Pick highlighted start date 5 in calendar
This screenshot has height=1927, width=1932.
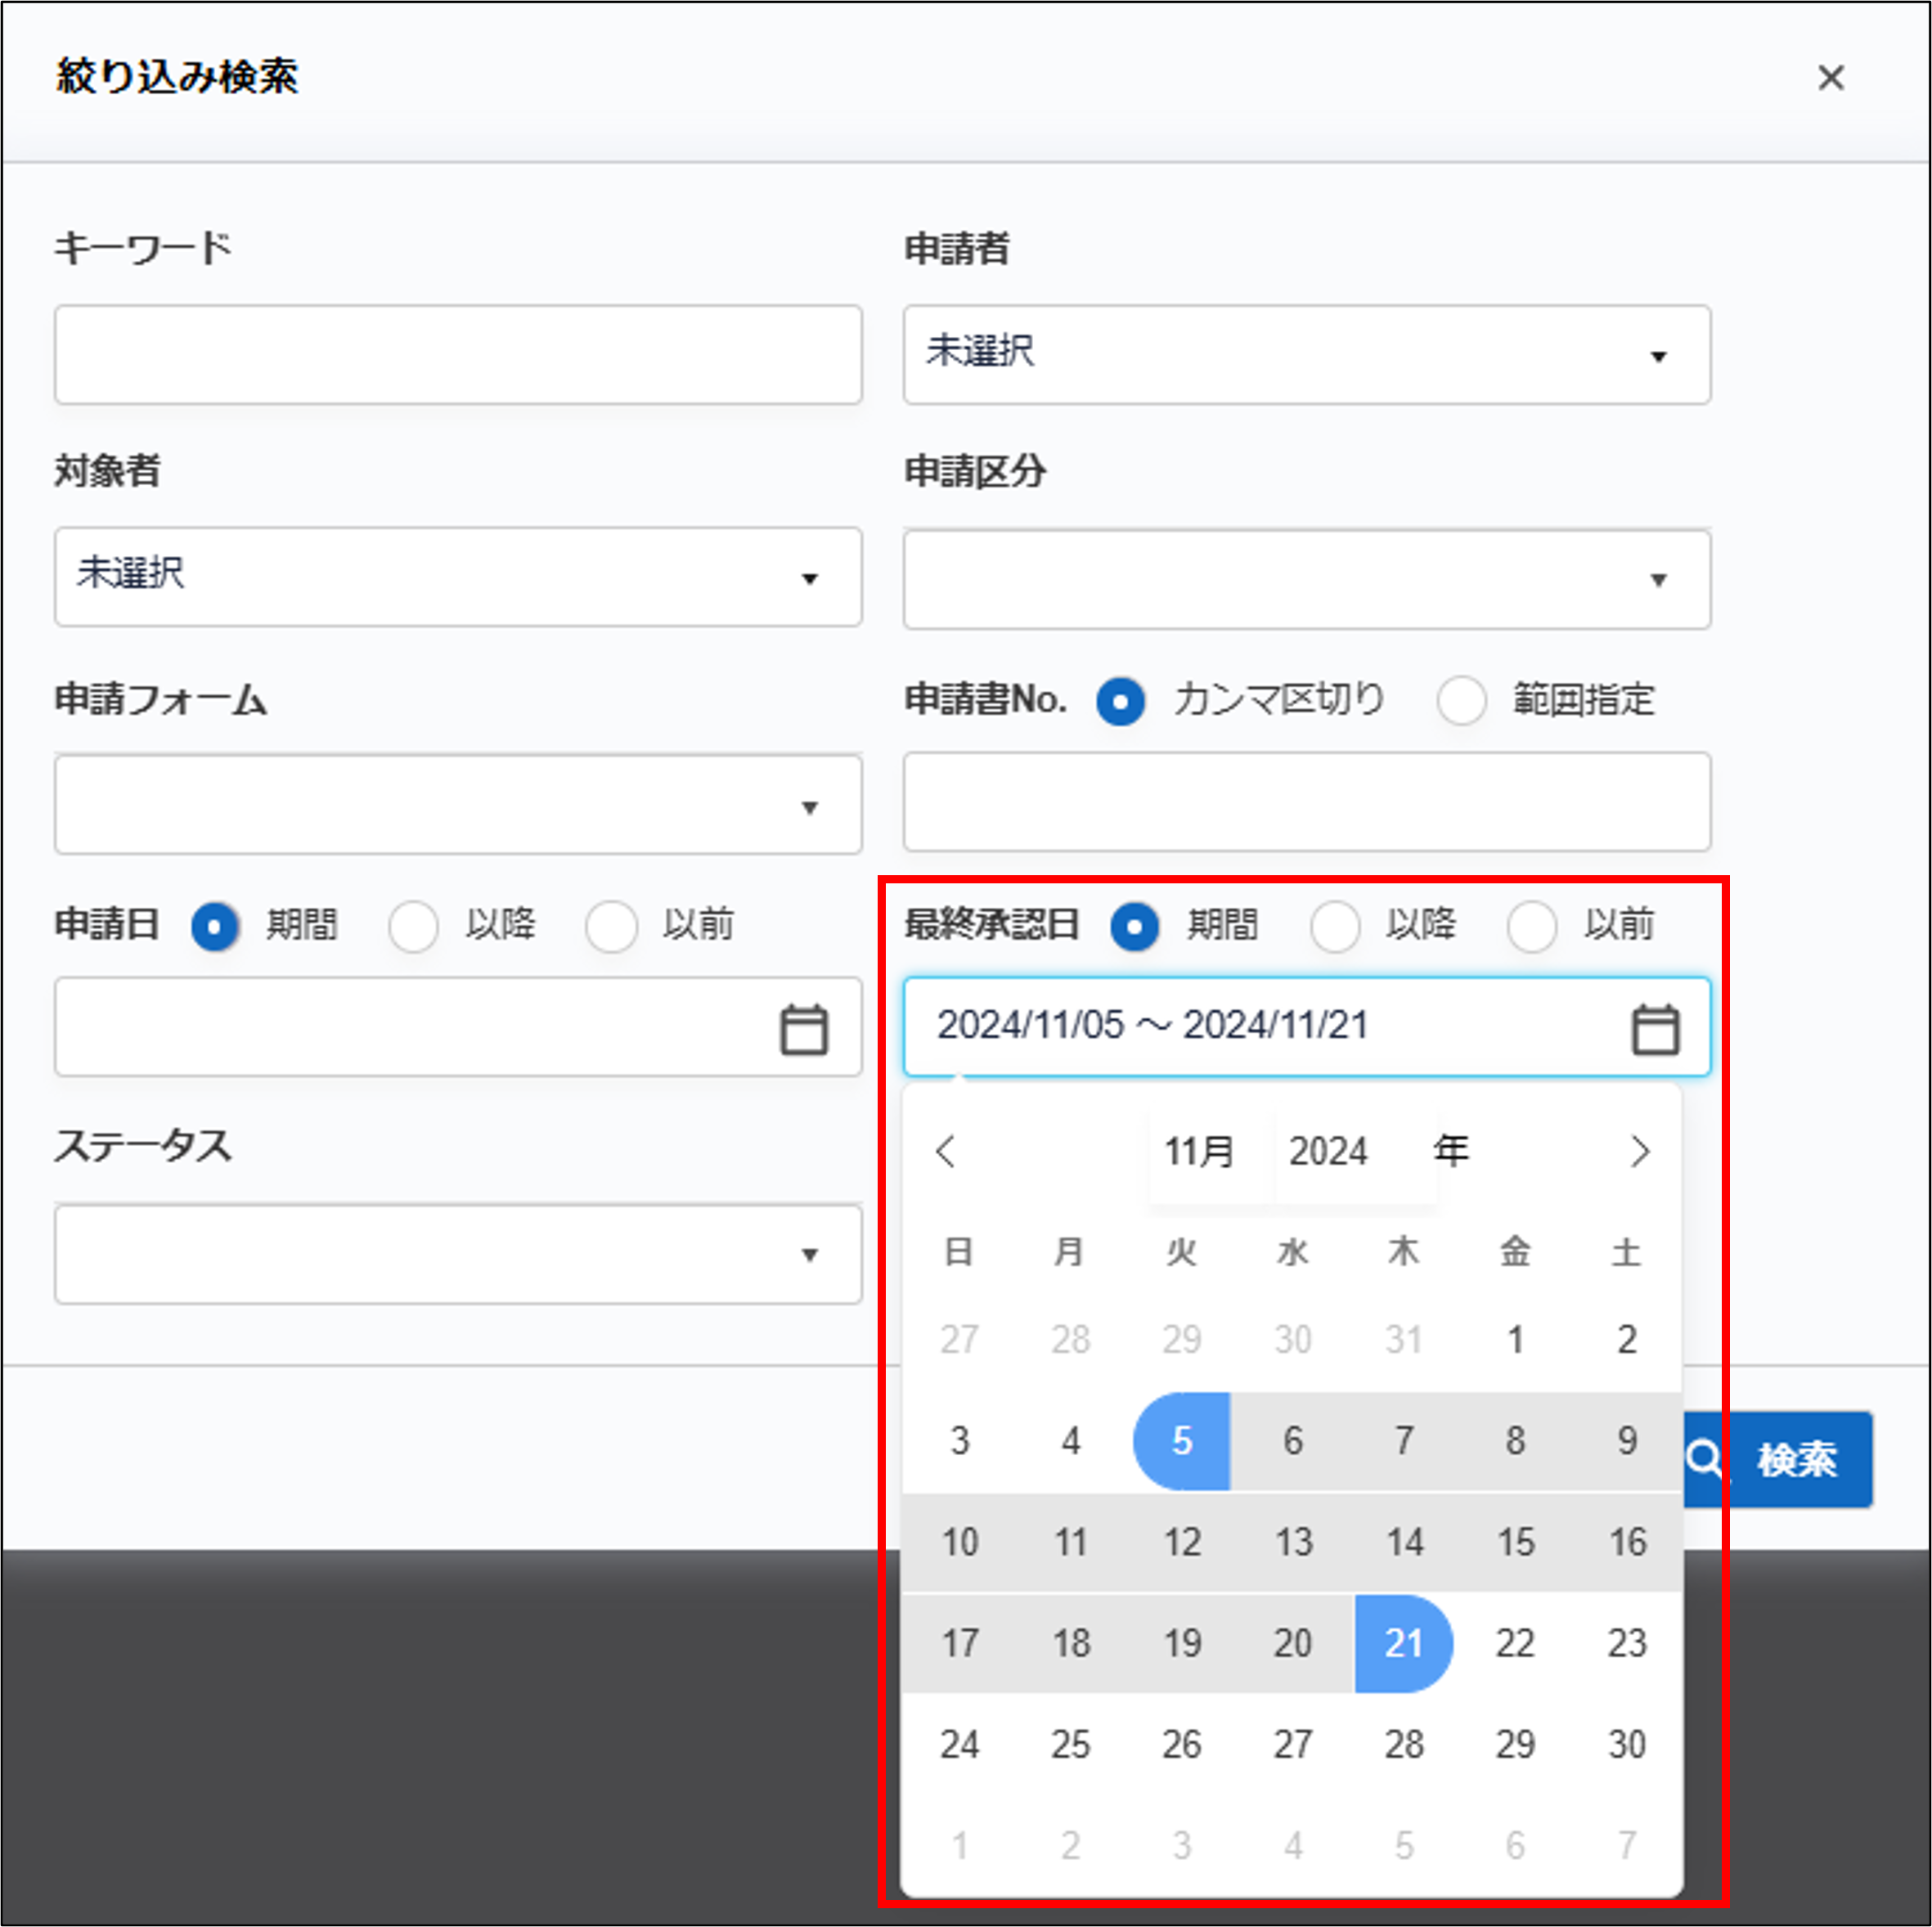[1181, 1441]
